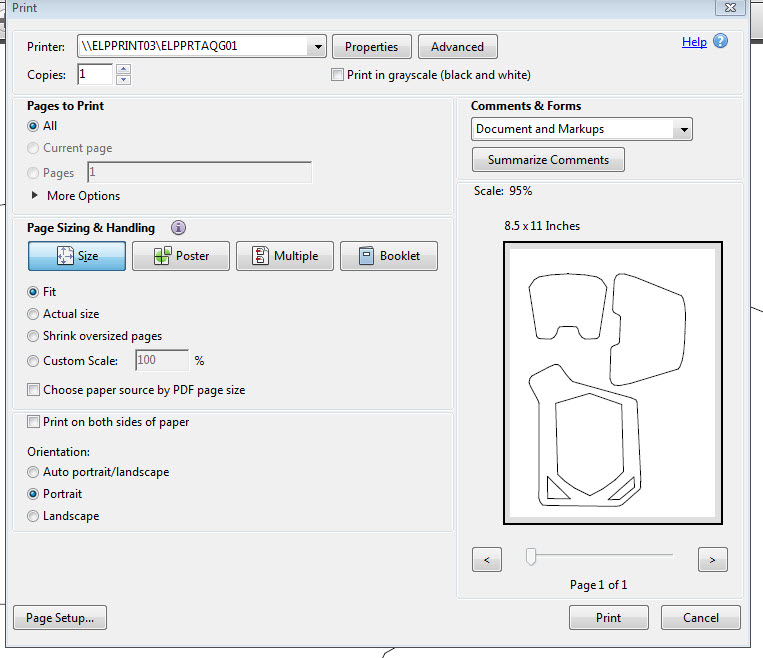Select the Landscape orientation radio button
This screenshot has width=763, height=658.
point(34,516)
